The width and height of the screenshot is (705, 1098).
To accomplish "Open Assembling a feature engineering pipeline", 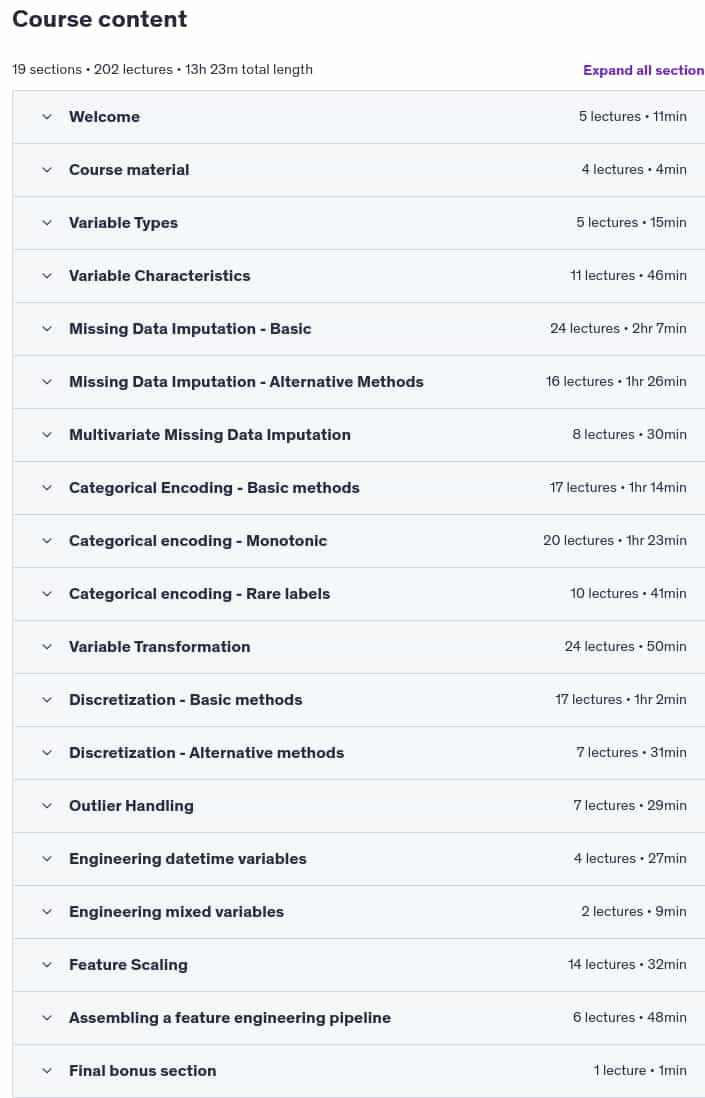I will coord(359,1018).
